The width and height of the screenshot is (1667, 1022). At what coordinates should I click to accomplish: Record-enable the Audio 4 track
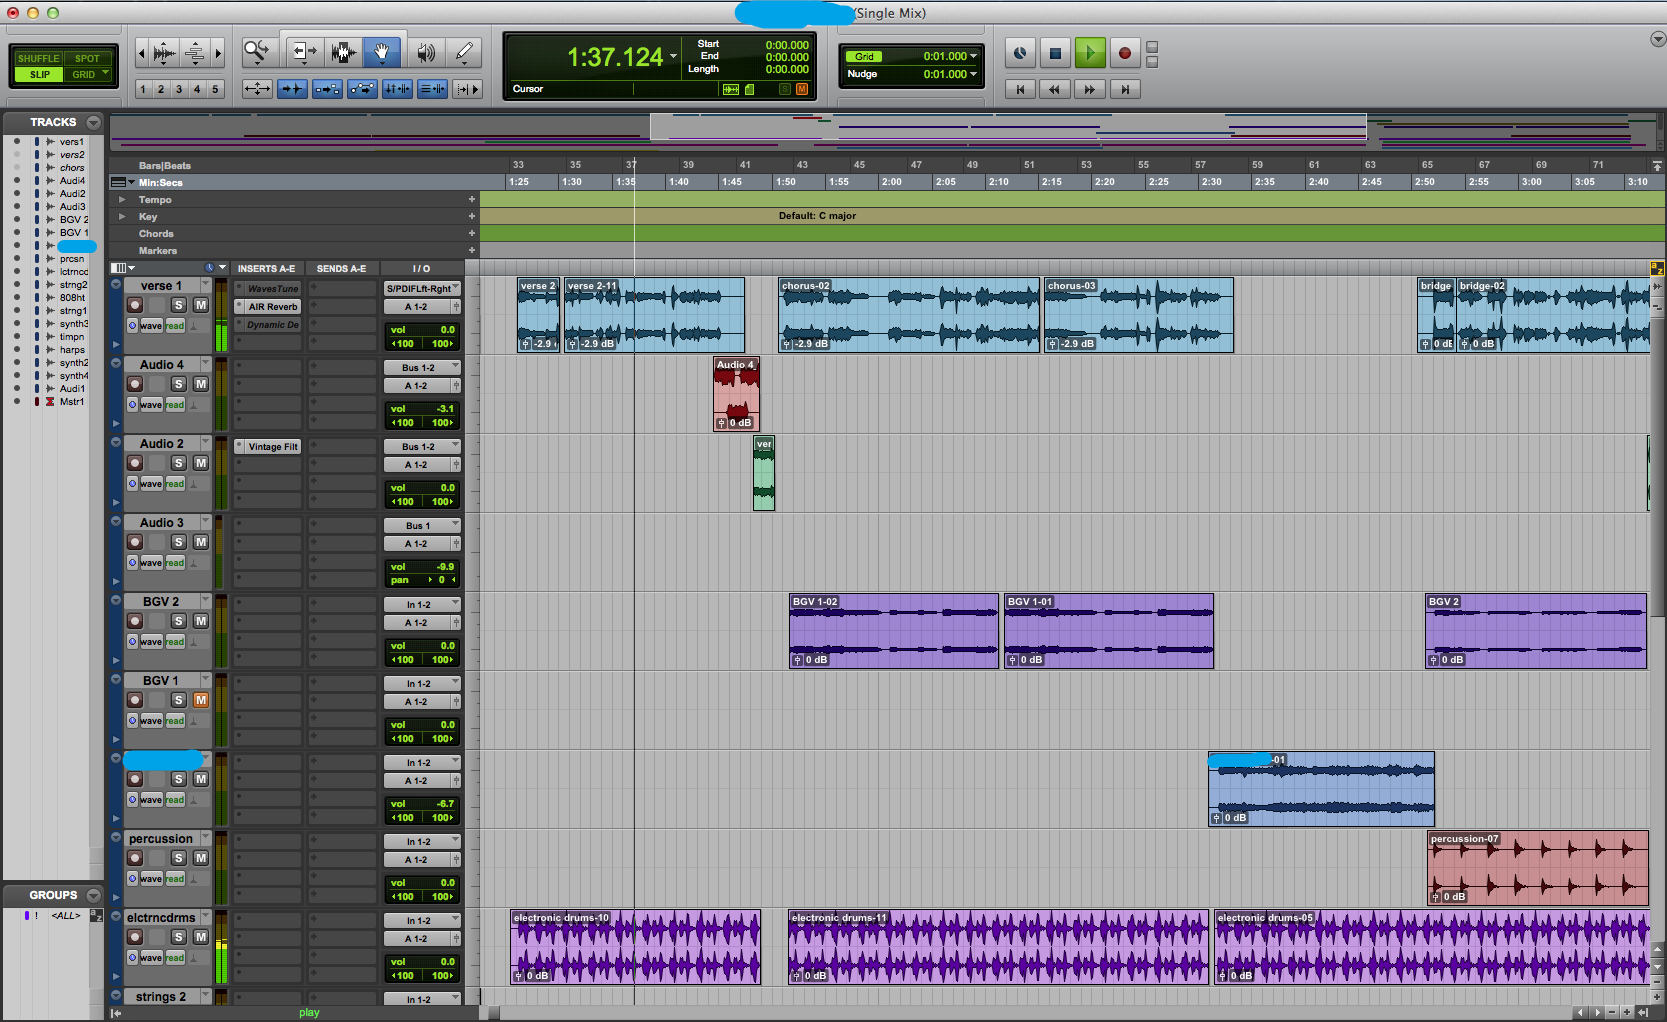pos(135,384)
